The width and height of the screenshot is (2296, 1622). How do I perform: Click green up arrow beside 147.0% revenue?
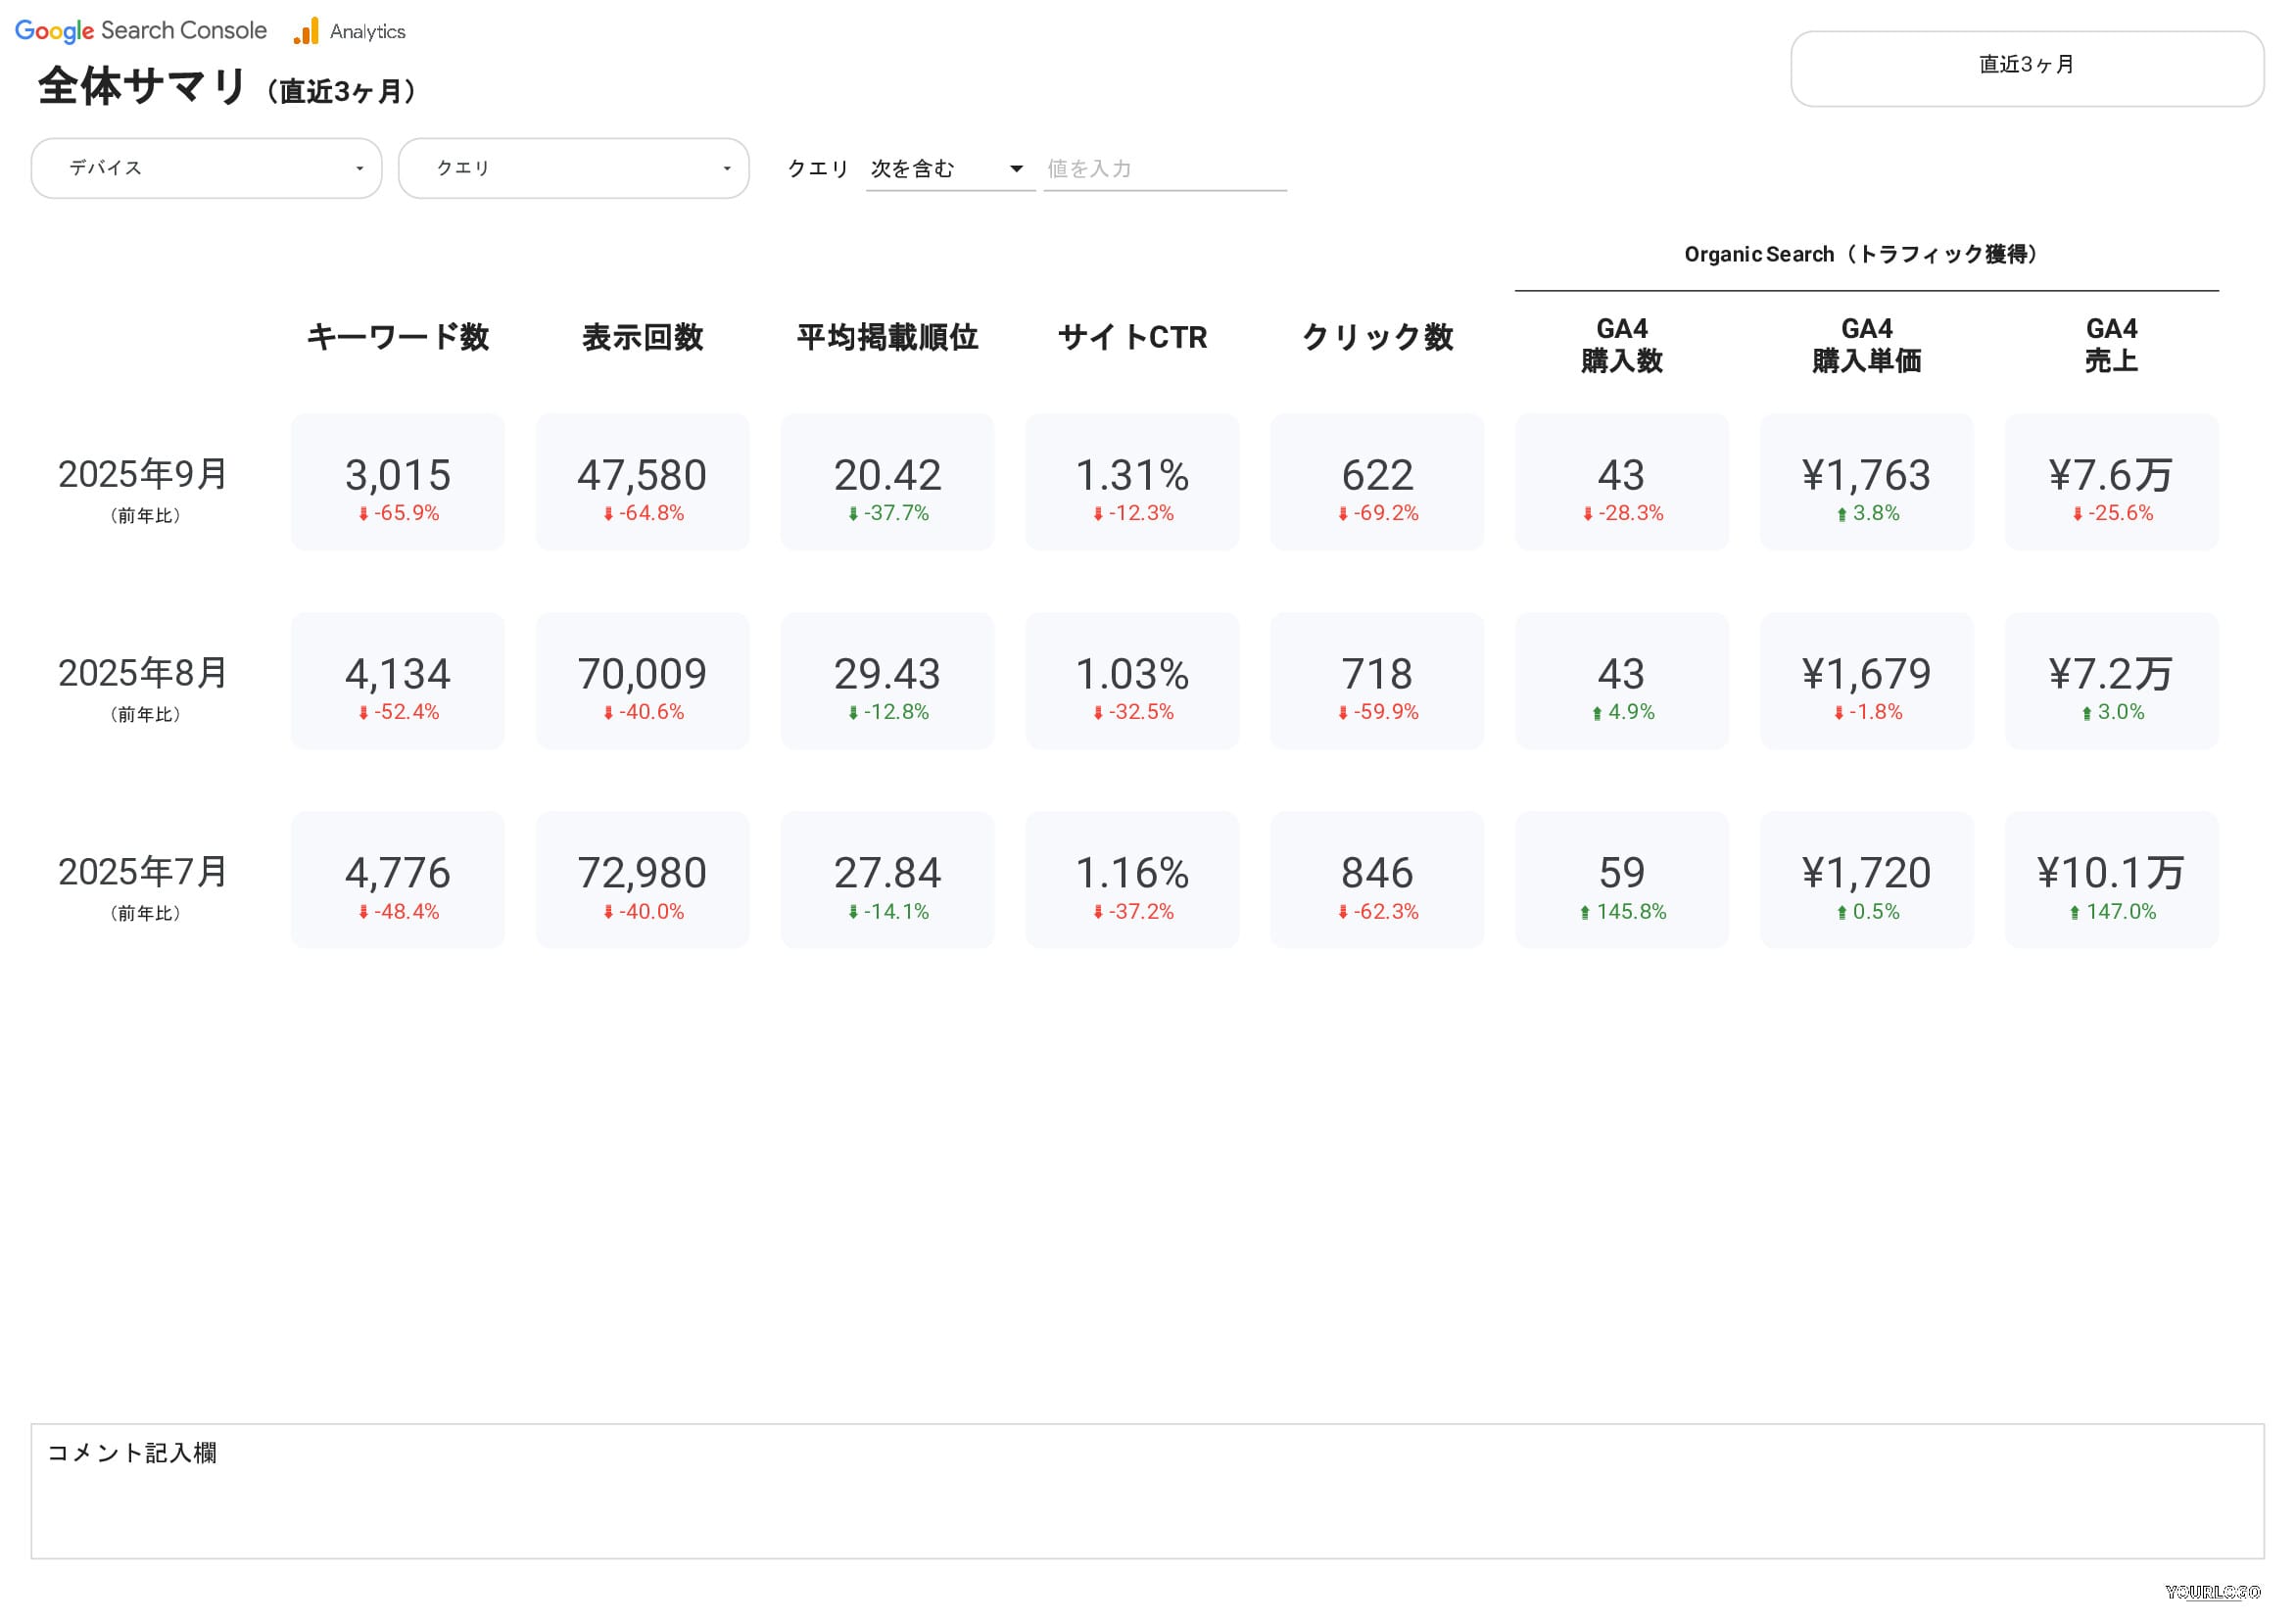pyautogui.click(x=2075, y=913)
